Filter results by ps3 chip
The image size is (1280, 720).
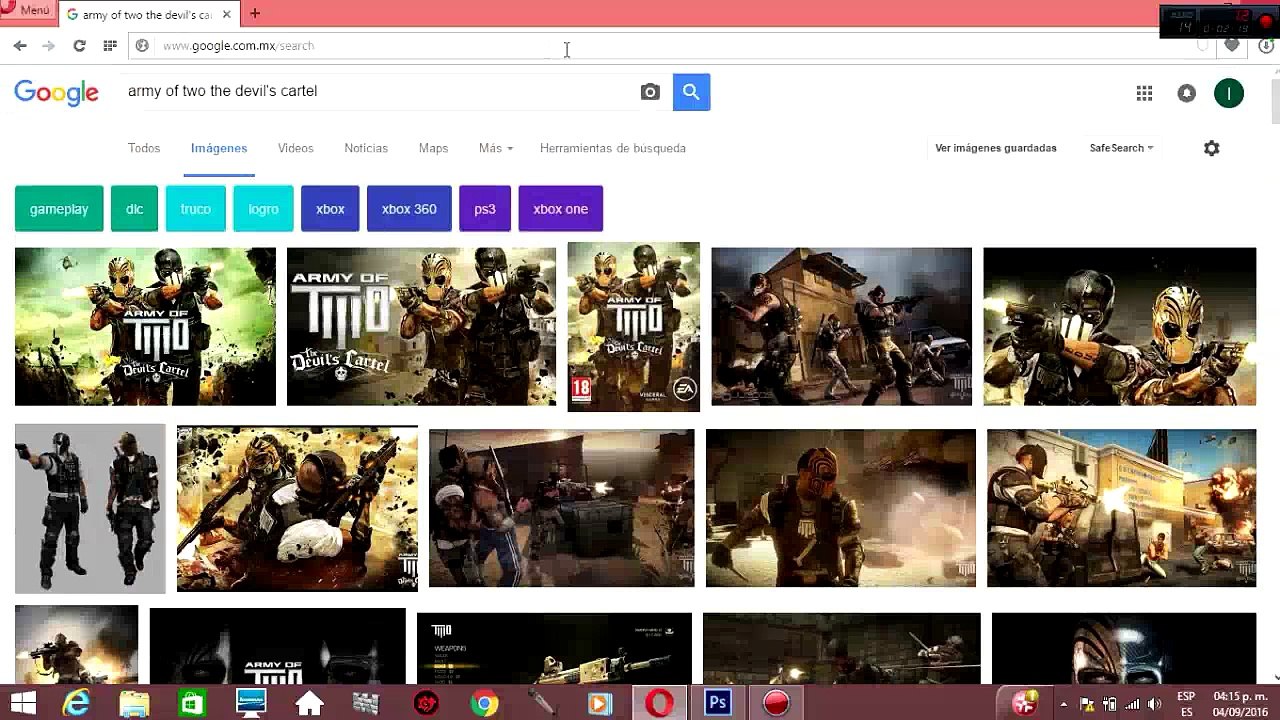tap(485, 209)
